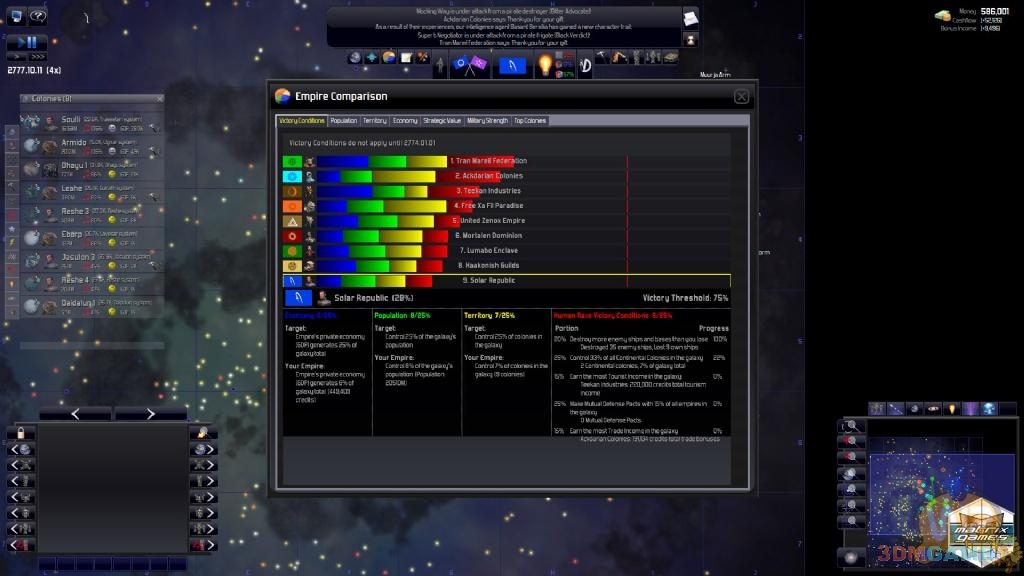The image size is (1024, 576).
Task: Click the white D emblem toolbar icon
Action: 586,65
